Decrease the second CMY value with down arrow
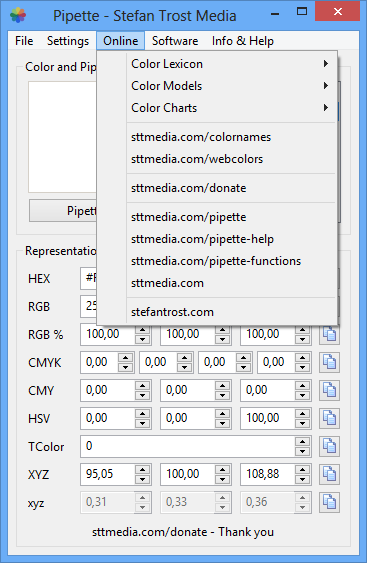This screenshot has width=367, height=563. (x=223, y=395)
